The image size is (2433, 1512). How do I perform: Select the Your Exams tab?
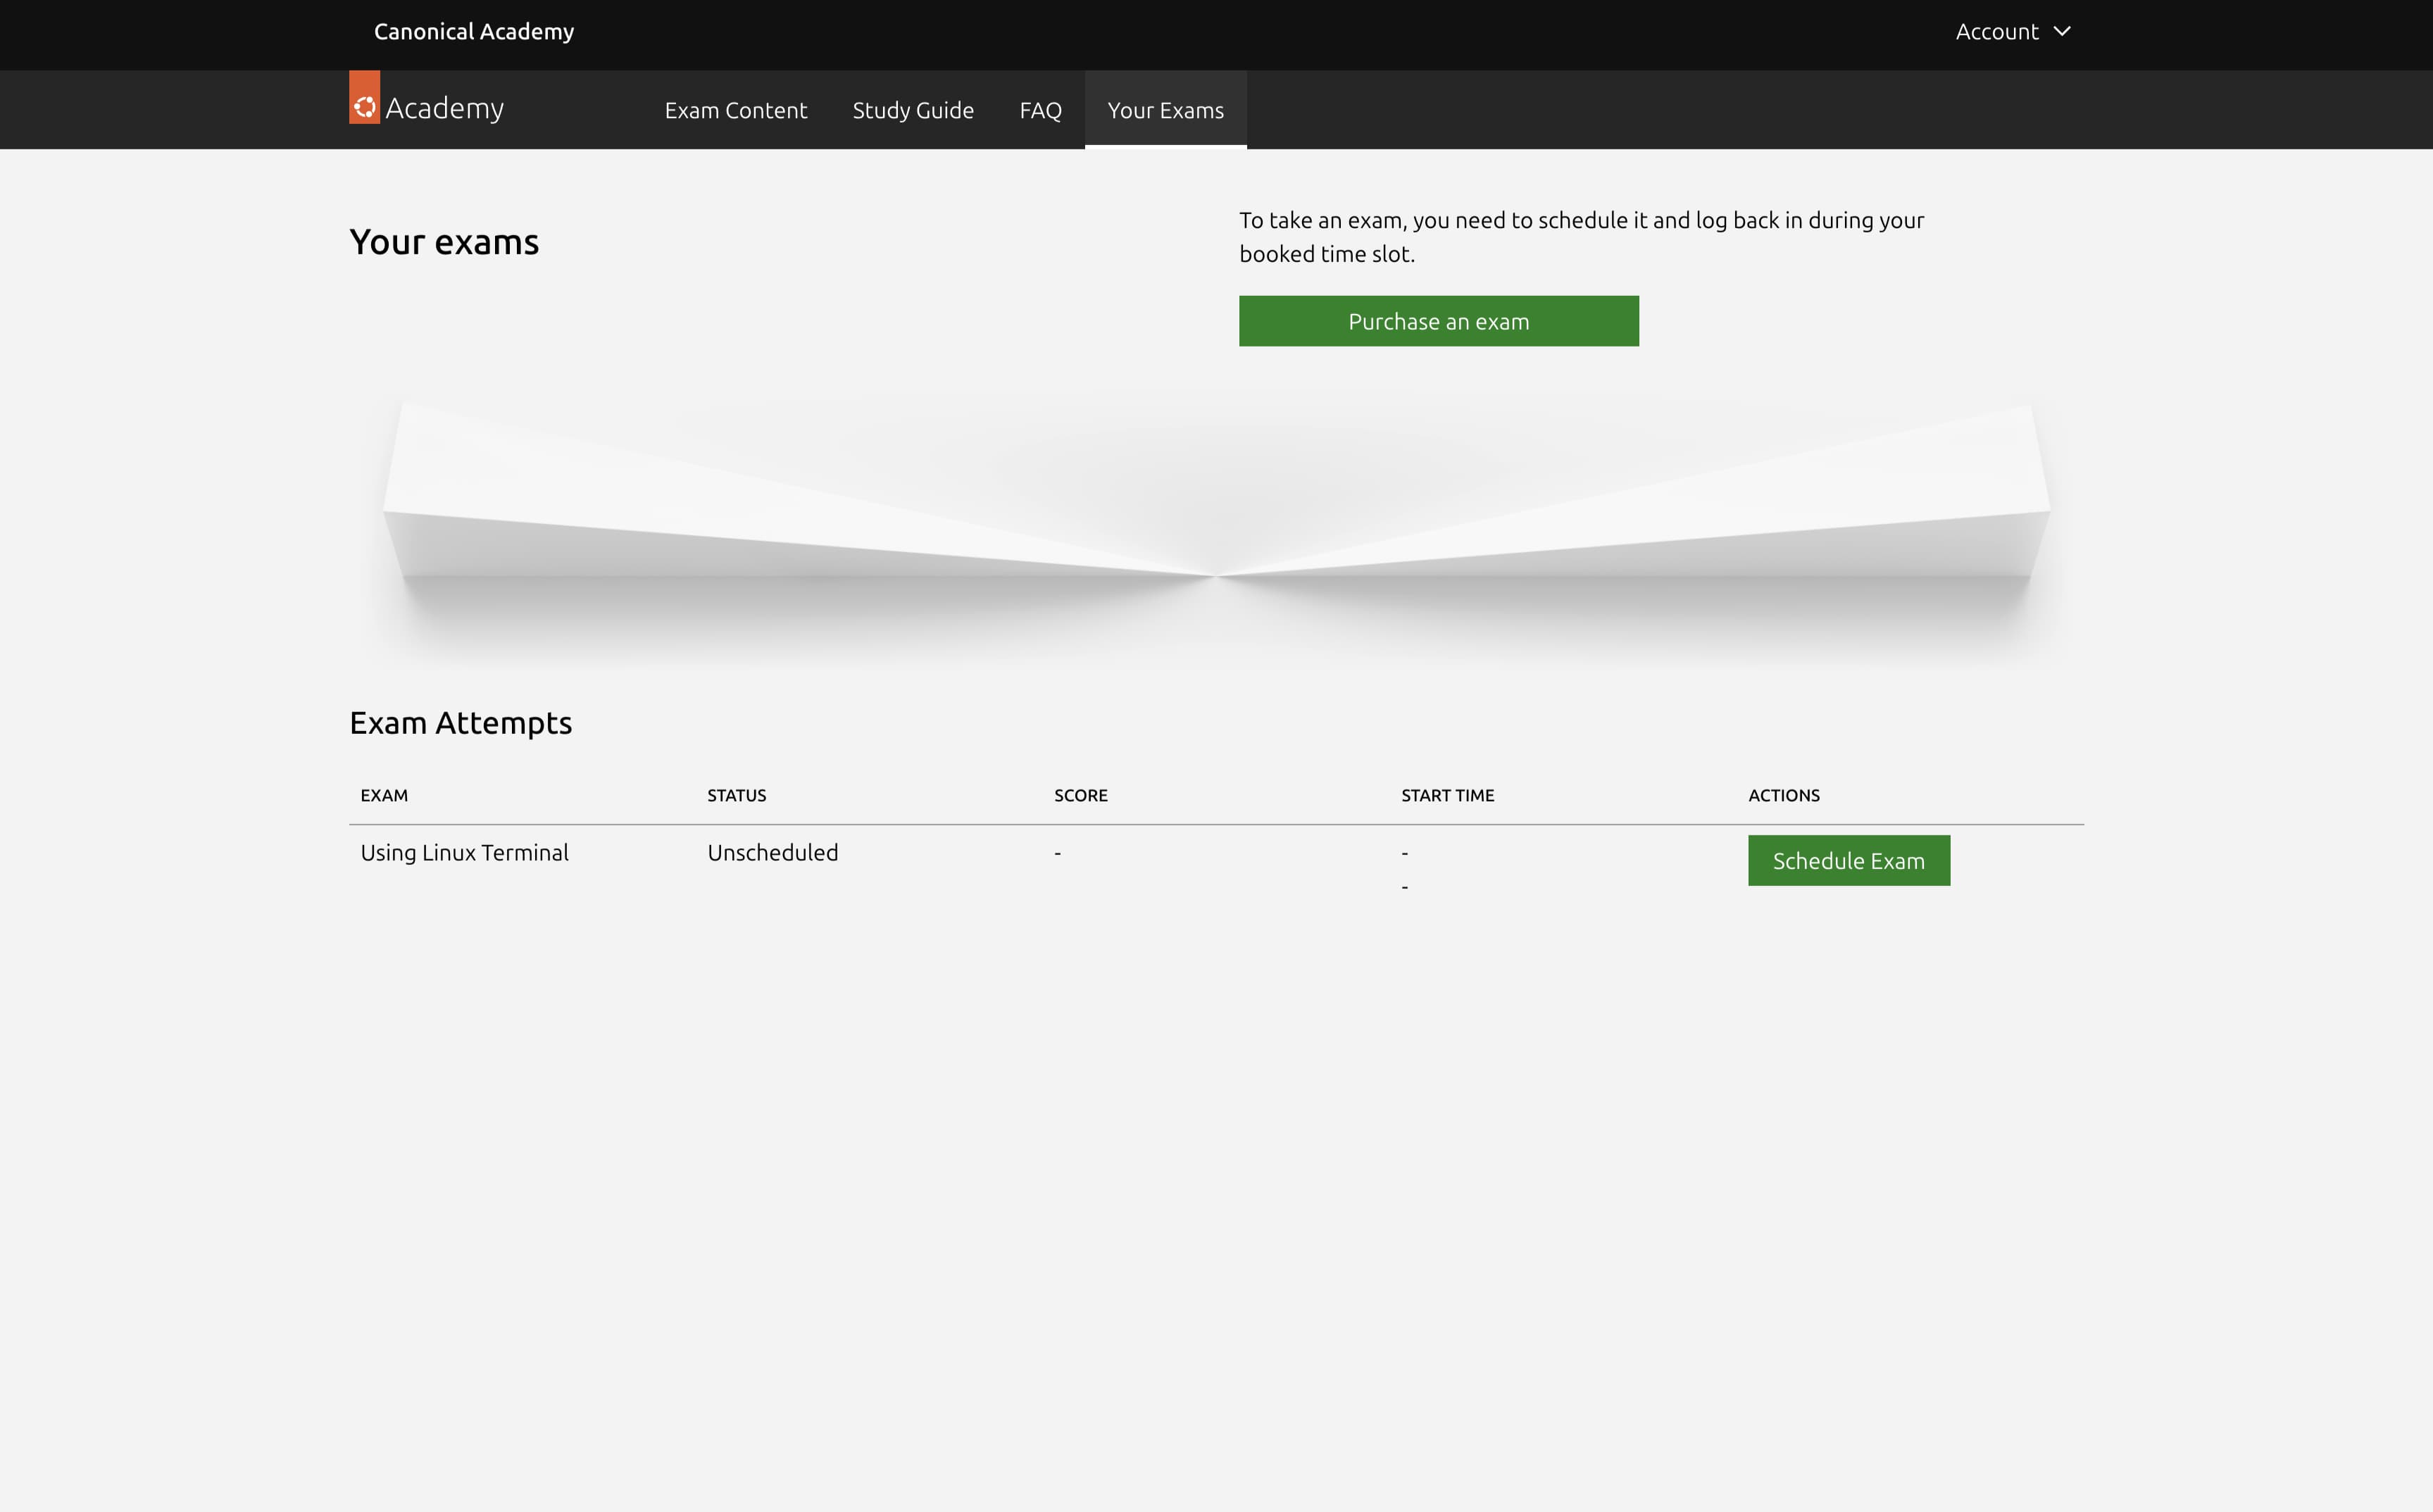tap(1165, 110)
